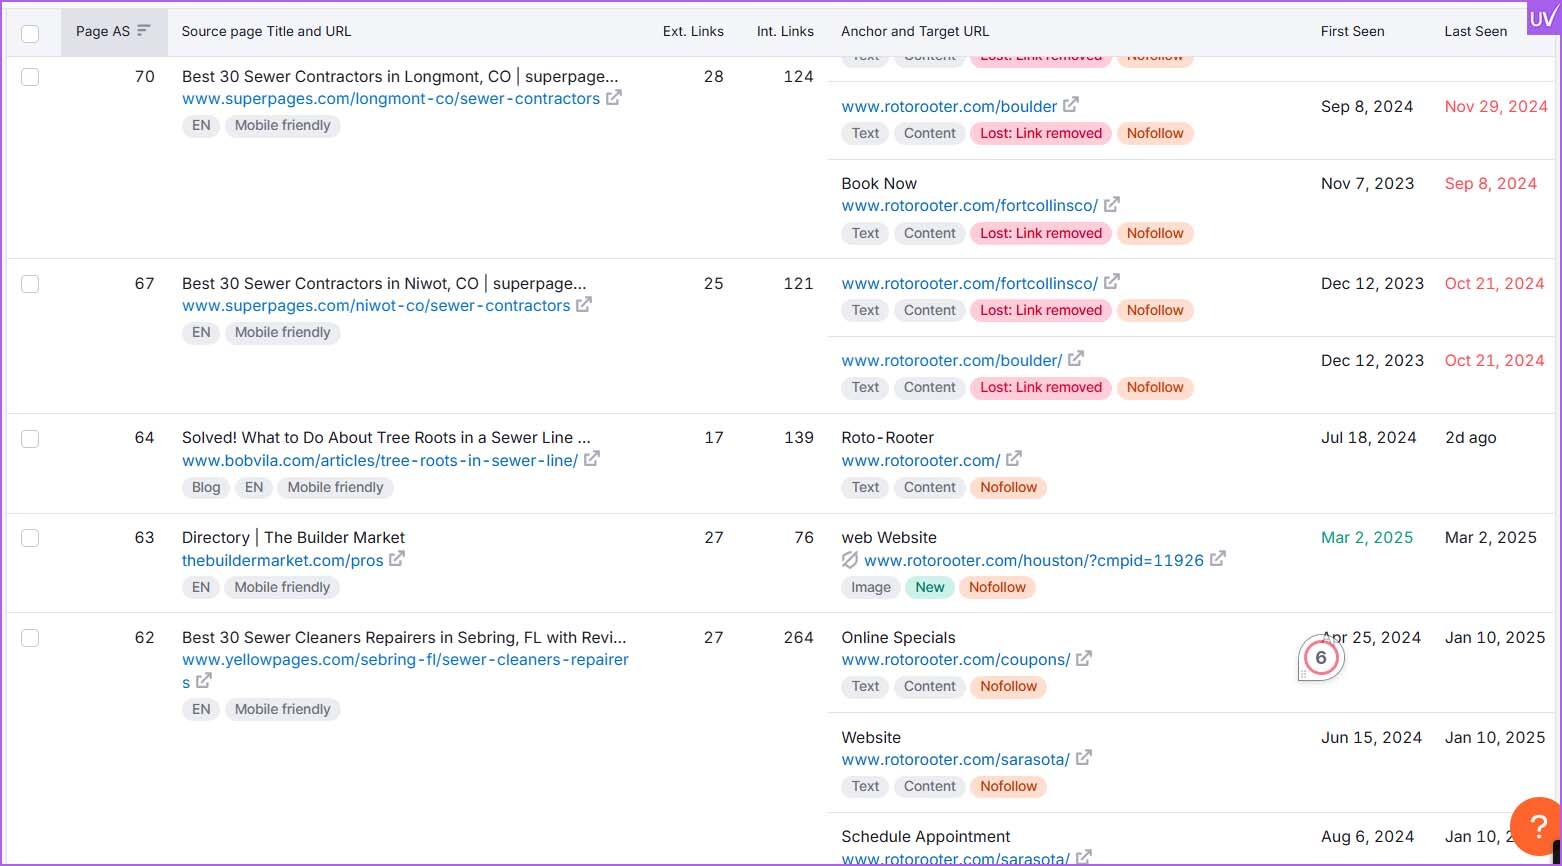Open external link icon beside thebuildermarket.com/pros
The height and width of the screenshot is (866, 1562).
pyautogui.click(x=397, y=559)
